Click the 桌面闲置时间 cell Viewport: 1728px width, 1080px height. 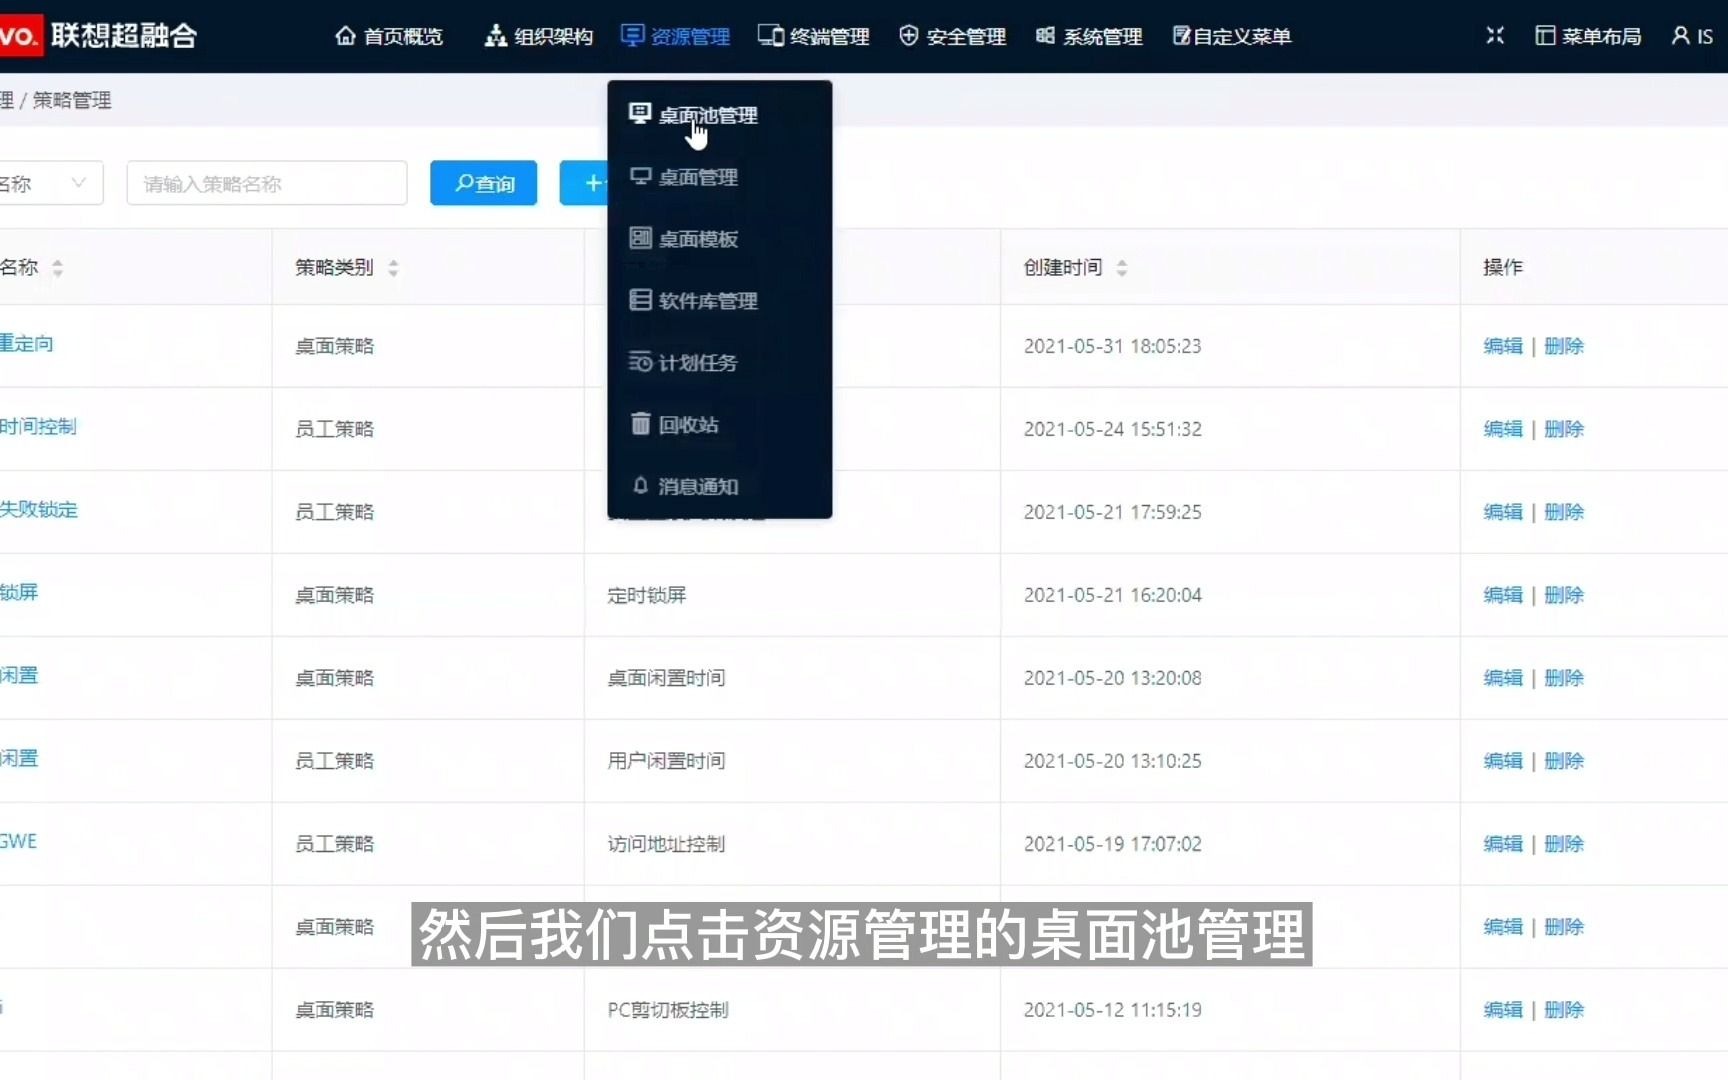coord(666,678)
